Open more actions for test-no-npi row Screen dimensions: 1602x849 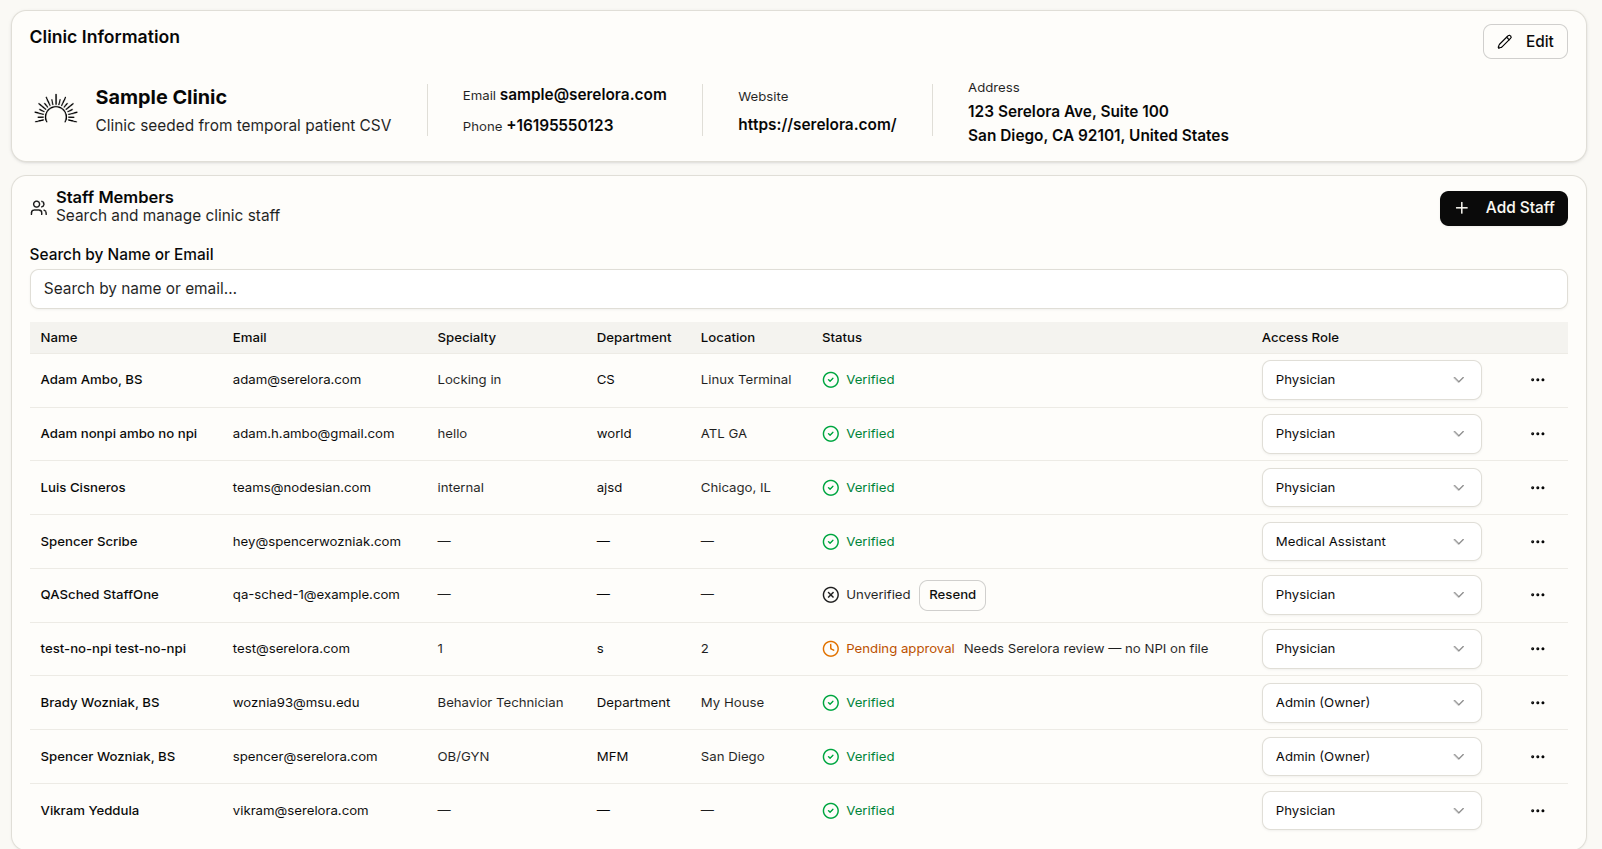coord(1537,649)
